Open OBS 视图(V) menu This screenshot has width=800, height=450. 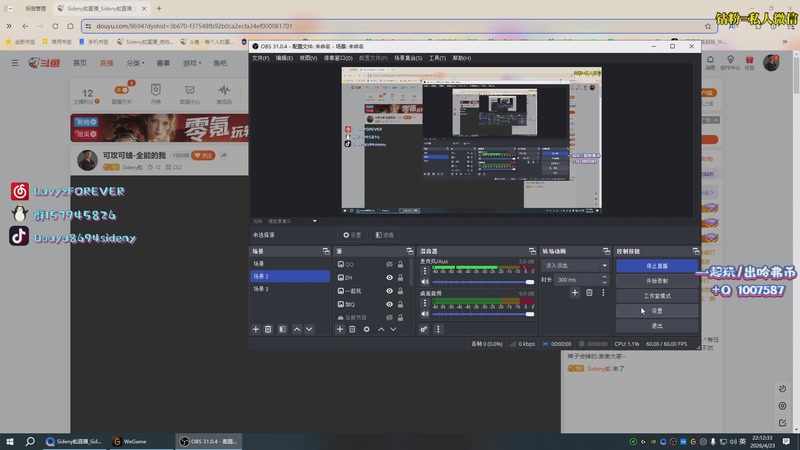tap(308, 58)
